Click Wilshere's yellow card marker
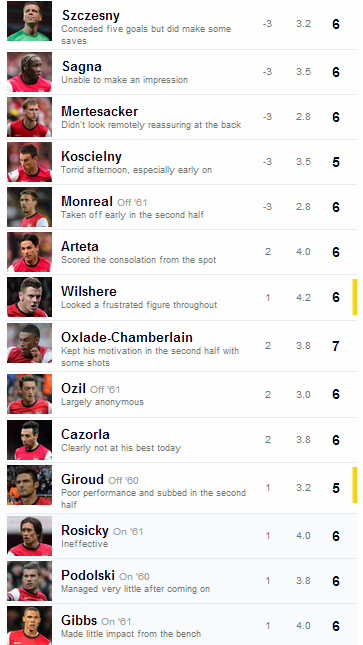Viewport: 363px width, 645px height. (354, 297)
